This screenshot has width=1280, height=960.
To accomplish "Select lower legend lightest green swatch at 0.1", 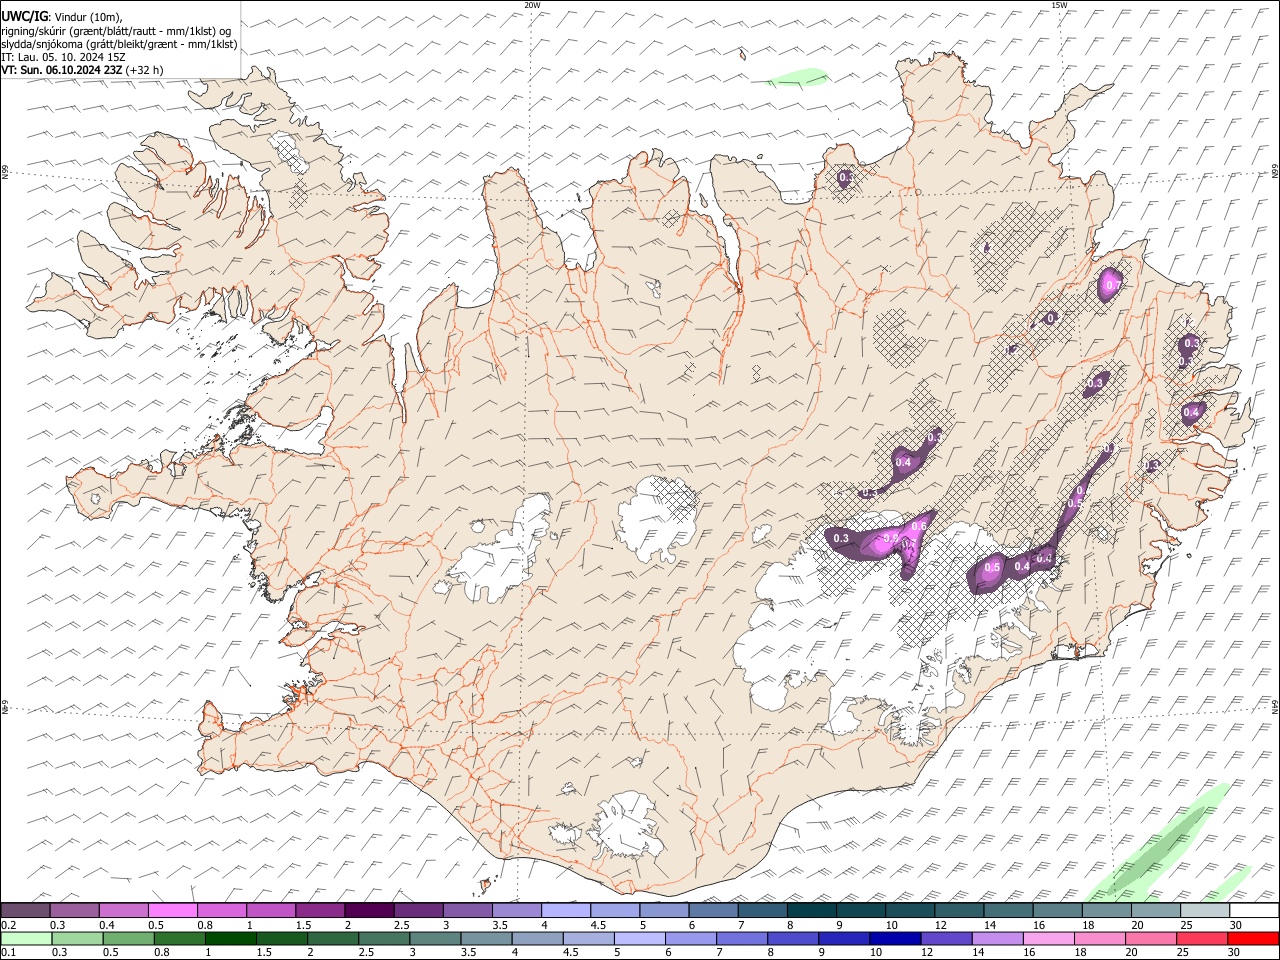I will [26, 938].
